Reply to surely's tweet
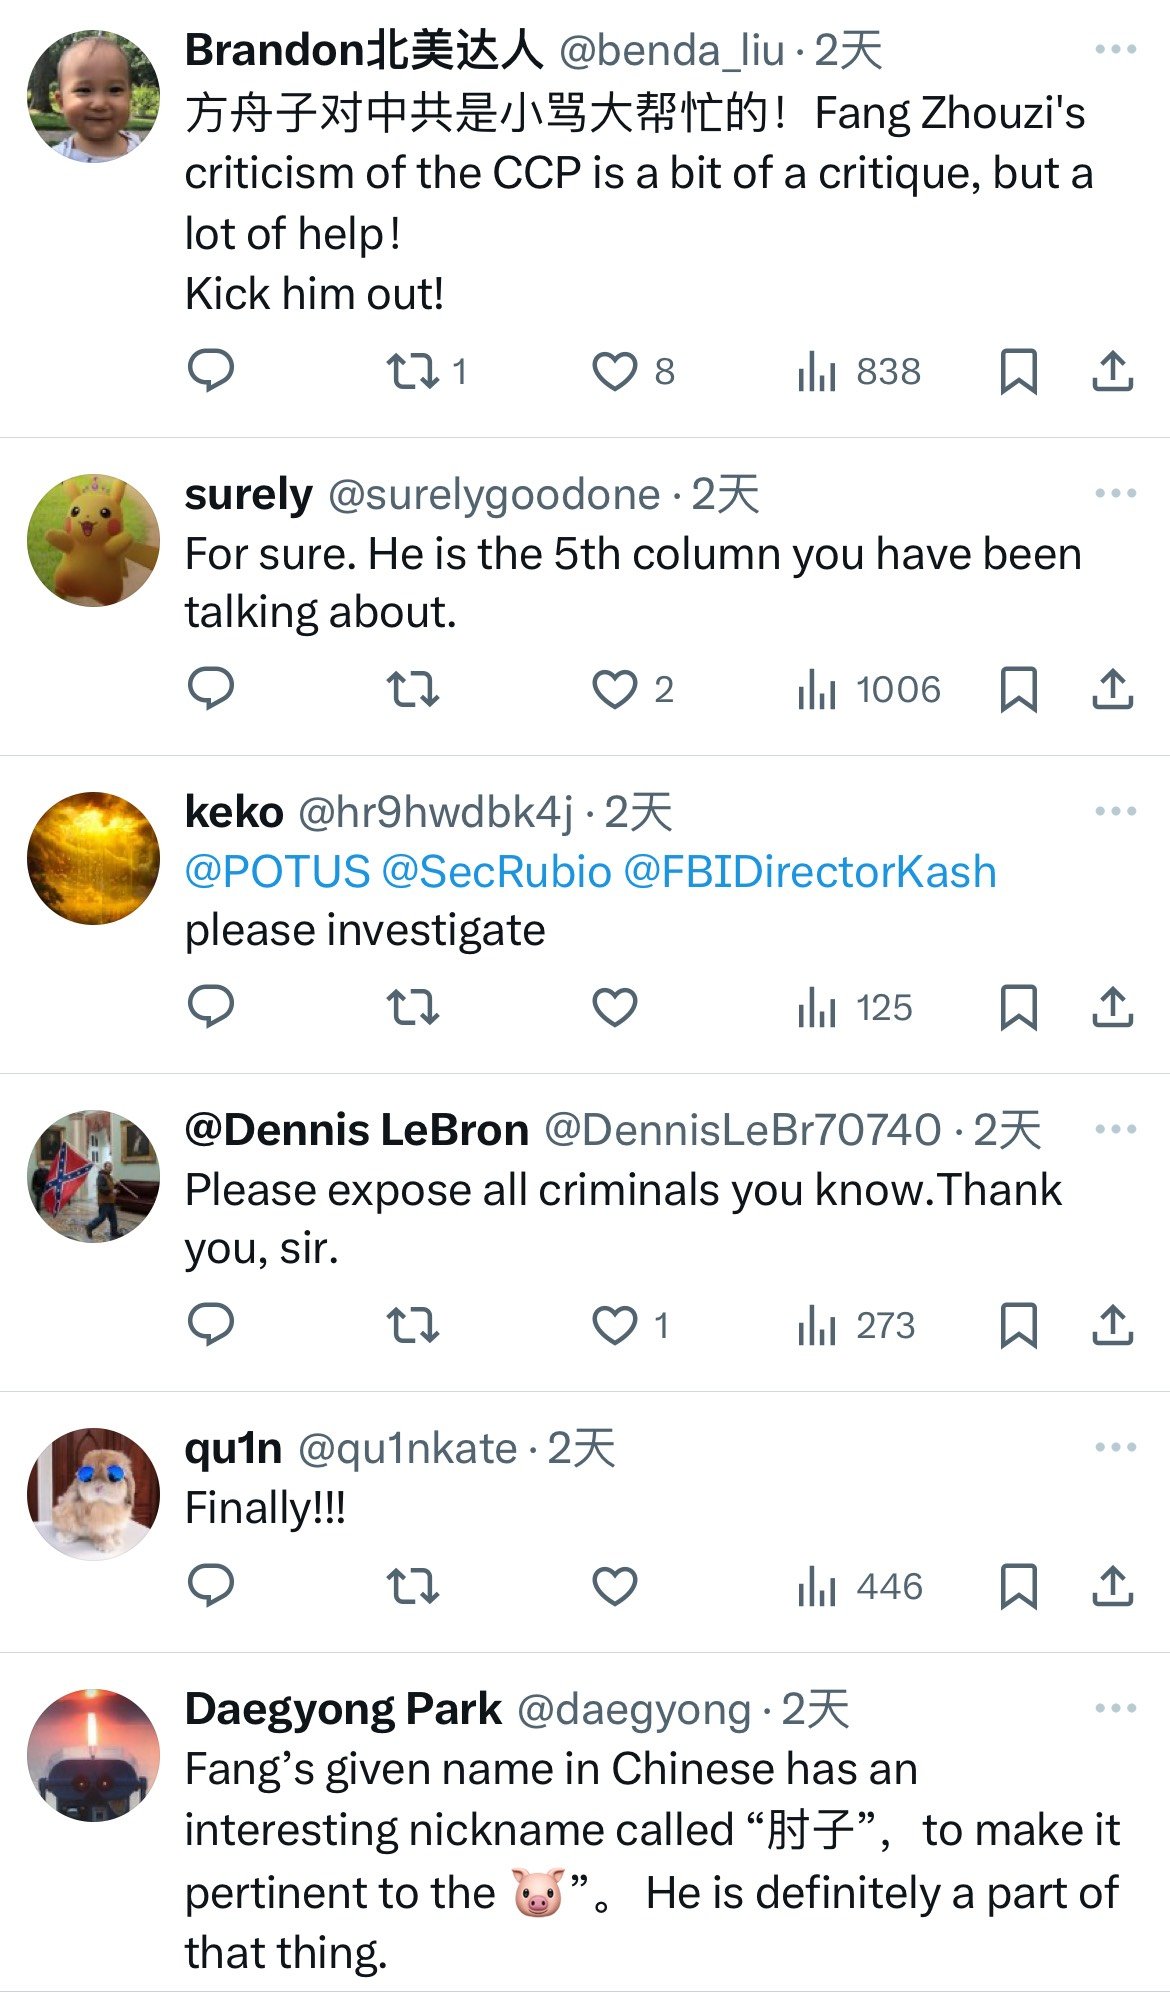1170x1992 pixels. (x=211, y=689)
